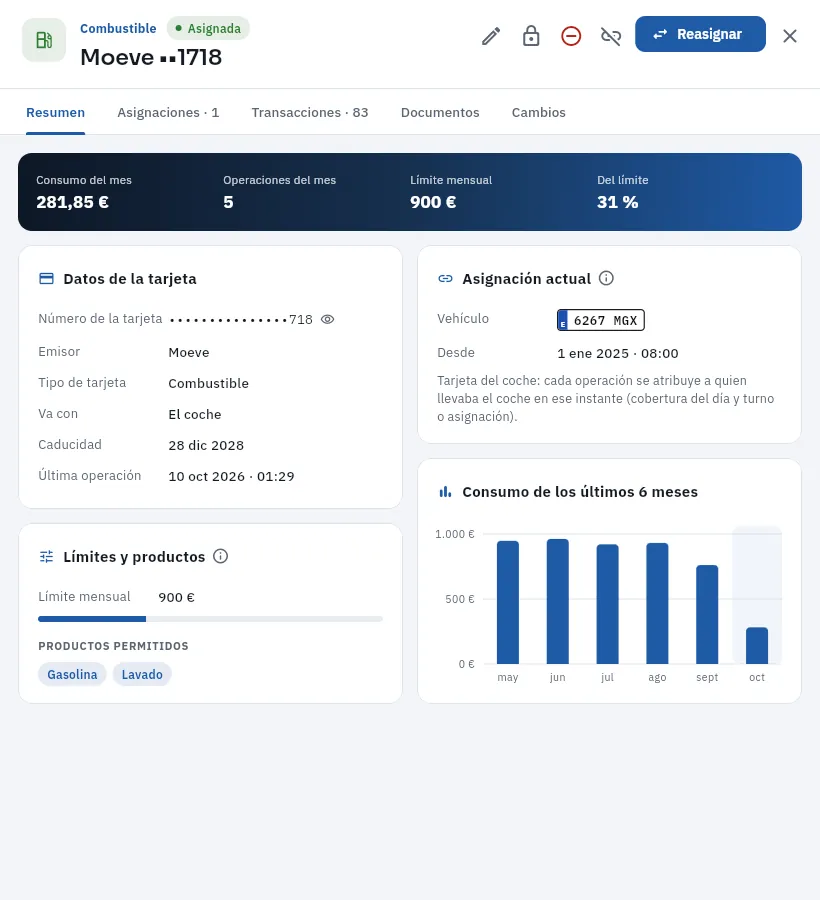Close the card detail panel
Screen dimensions: 820x900
click(790, 36)
